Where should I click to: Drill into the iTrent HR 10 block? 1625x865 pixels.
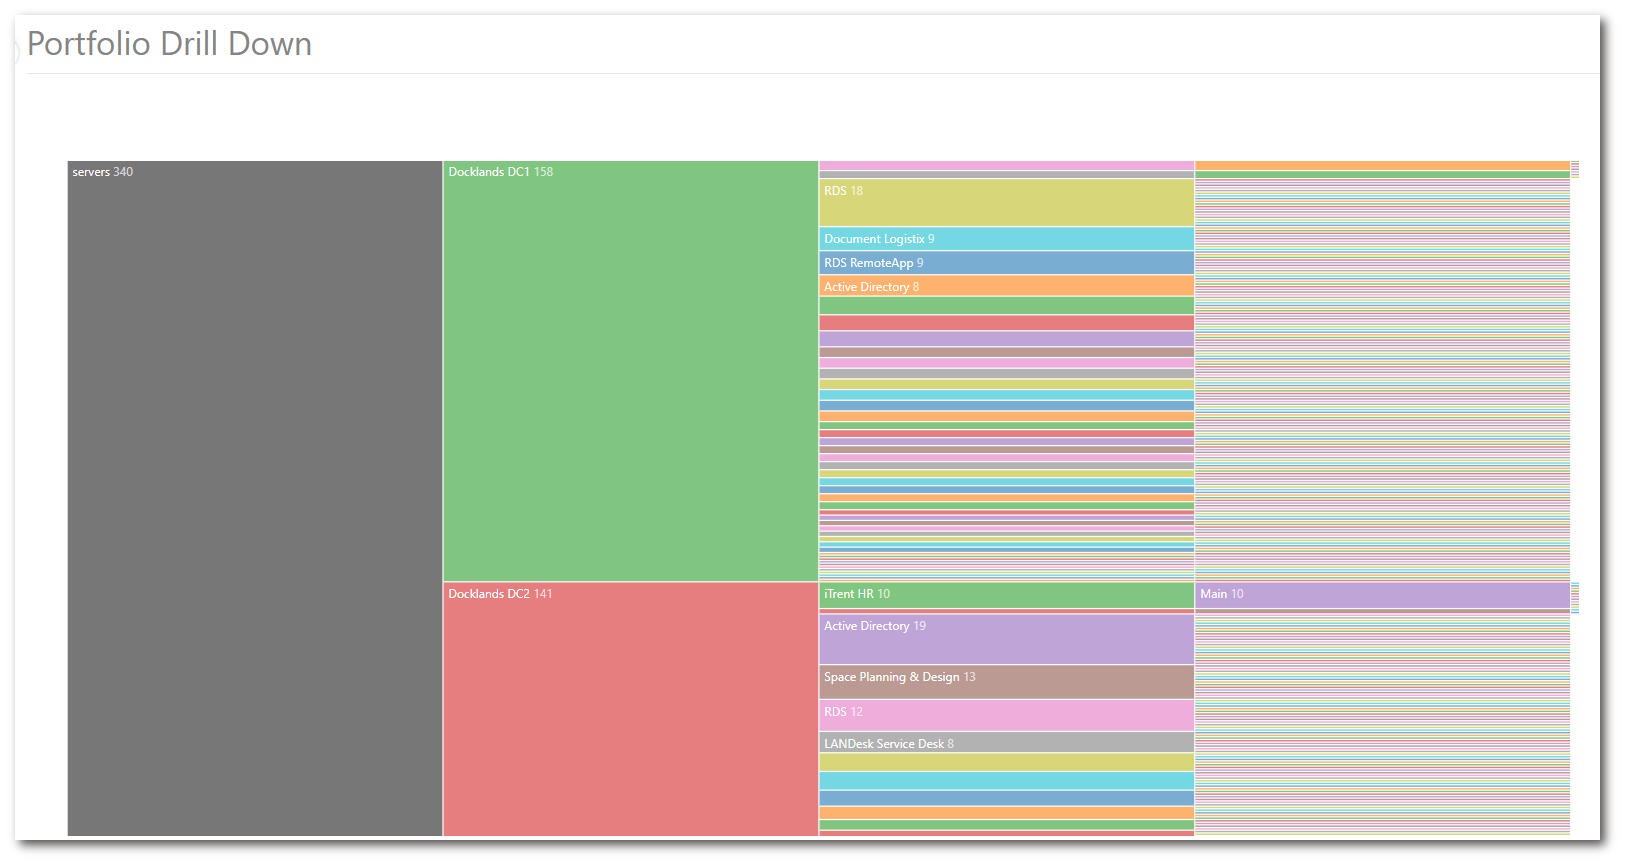tap(1006, 595)
